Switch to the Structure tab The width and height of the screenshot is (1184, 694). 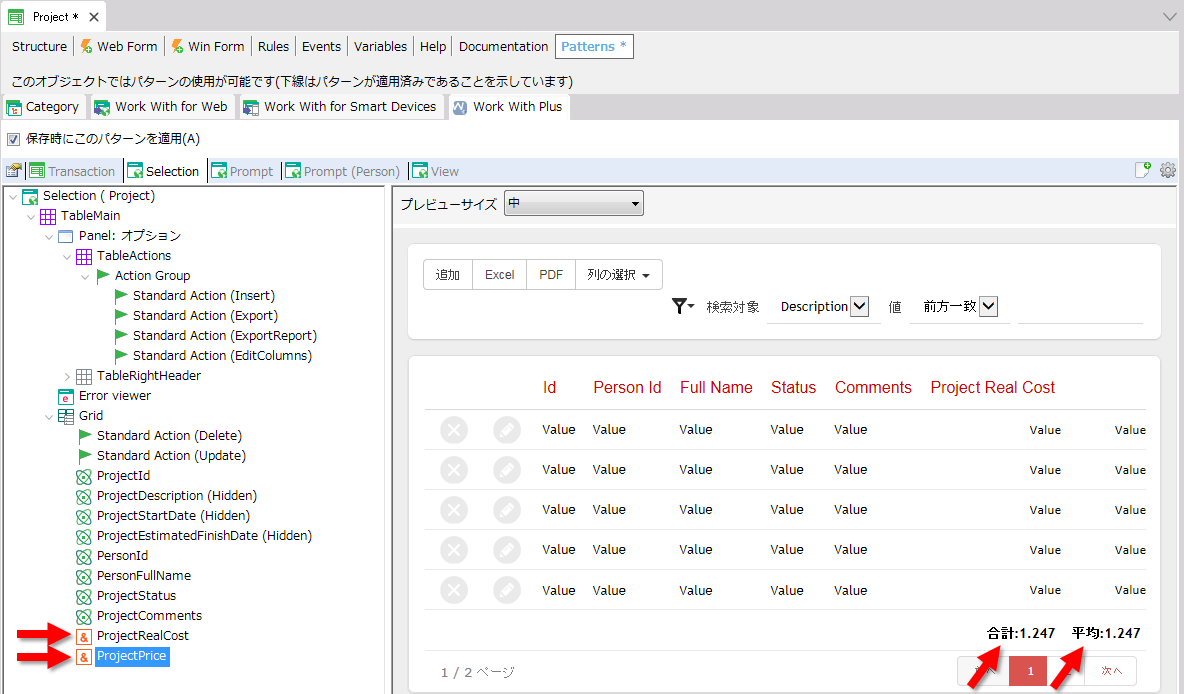[x=39, y=46]
